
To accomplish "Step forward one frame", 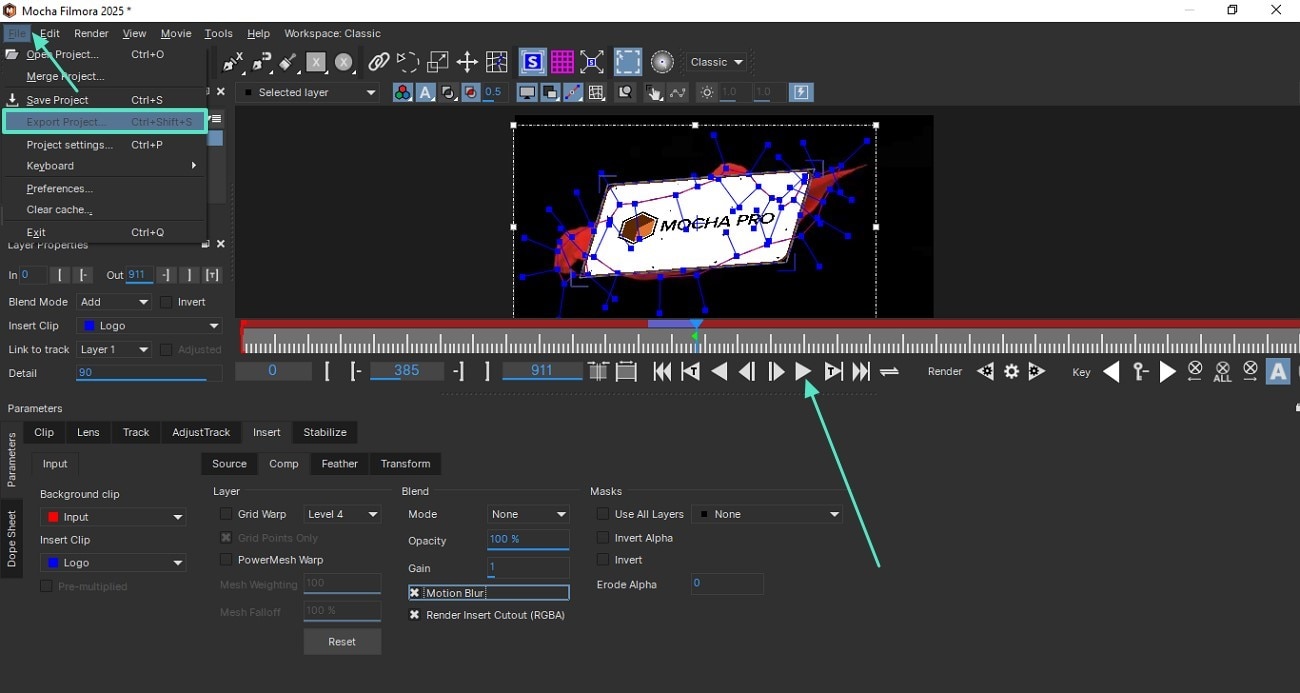I will click(x=776, y=372).
